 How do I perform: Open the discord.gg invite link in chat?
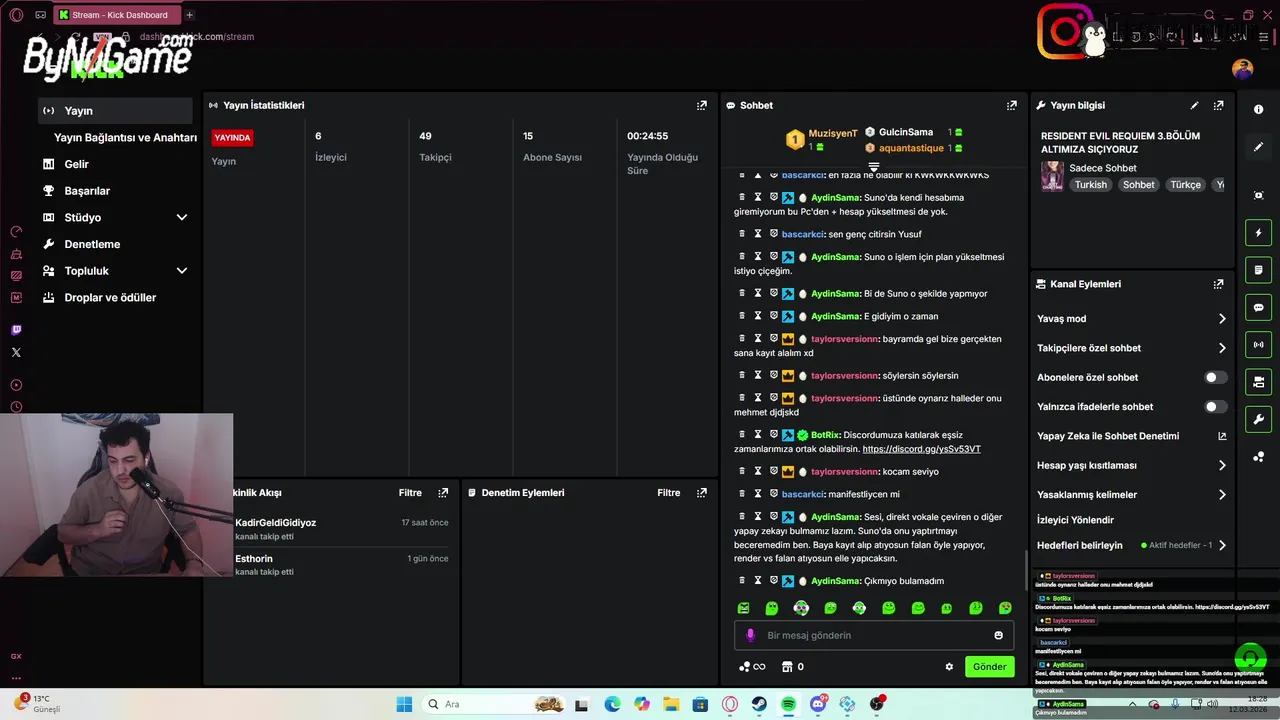[x=921, y=449]
